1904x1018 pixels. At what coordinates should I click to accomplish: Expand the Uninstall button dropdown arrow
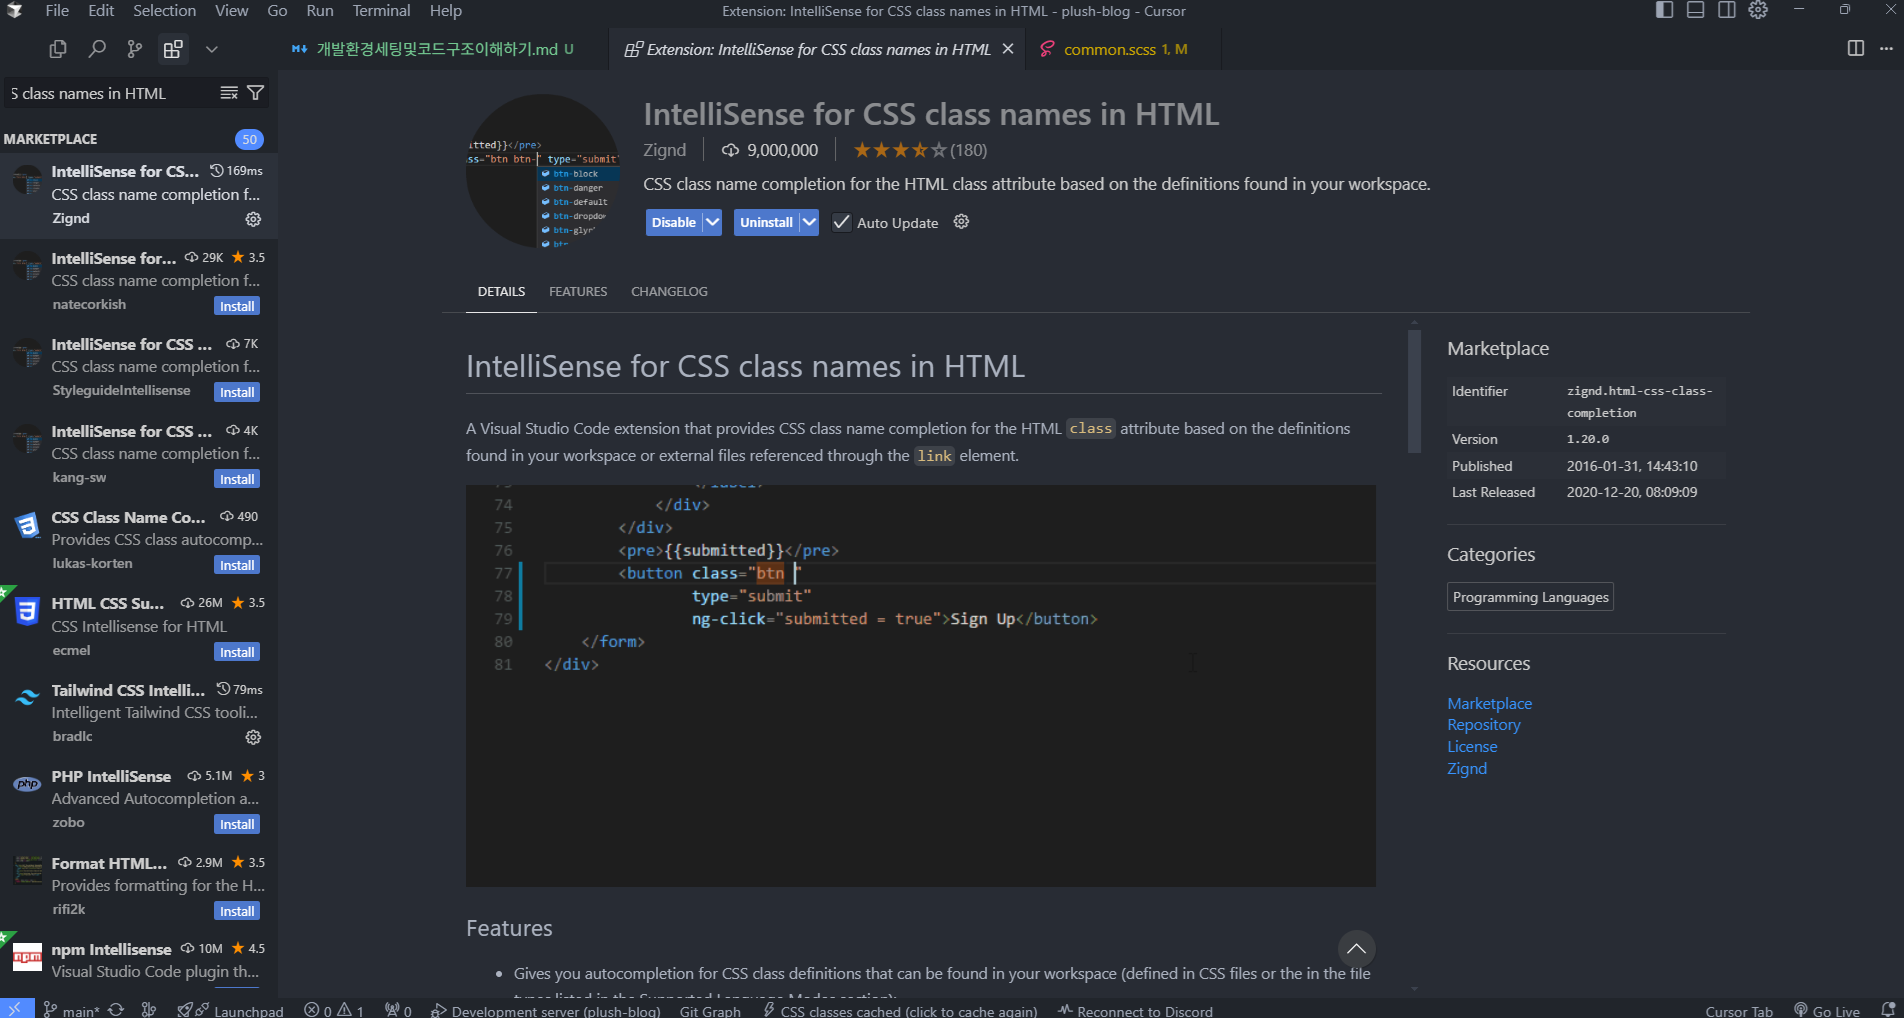809,223
